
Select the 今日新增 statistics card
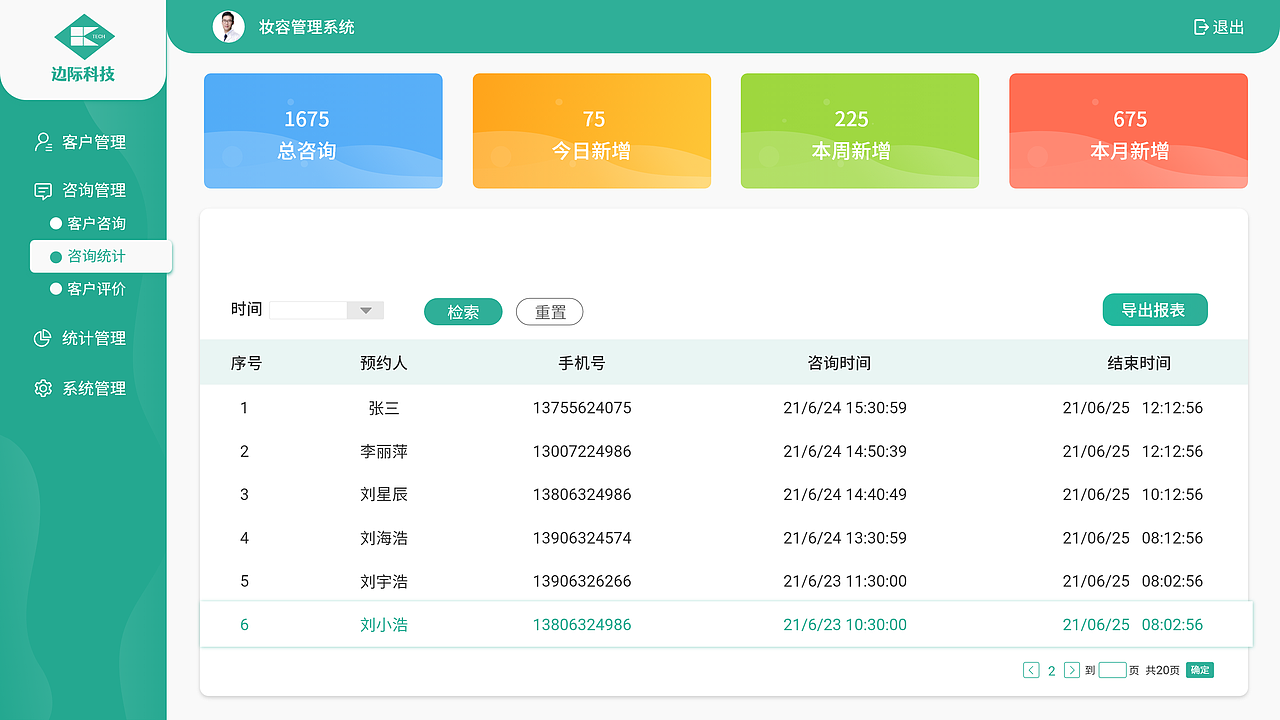coord(591,130)
